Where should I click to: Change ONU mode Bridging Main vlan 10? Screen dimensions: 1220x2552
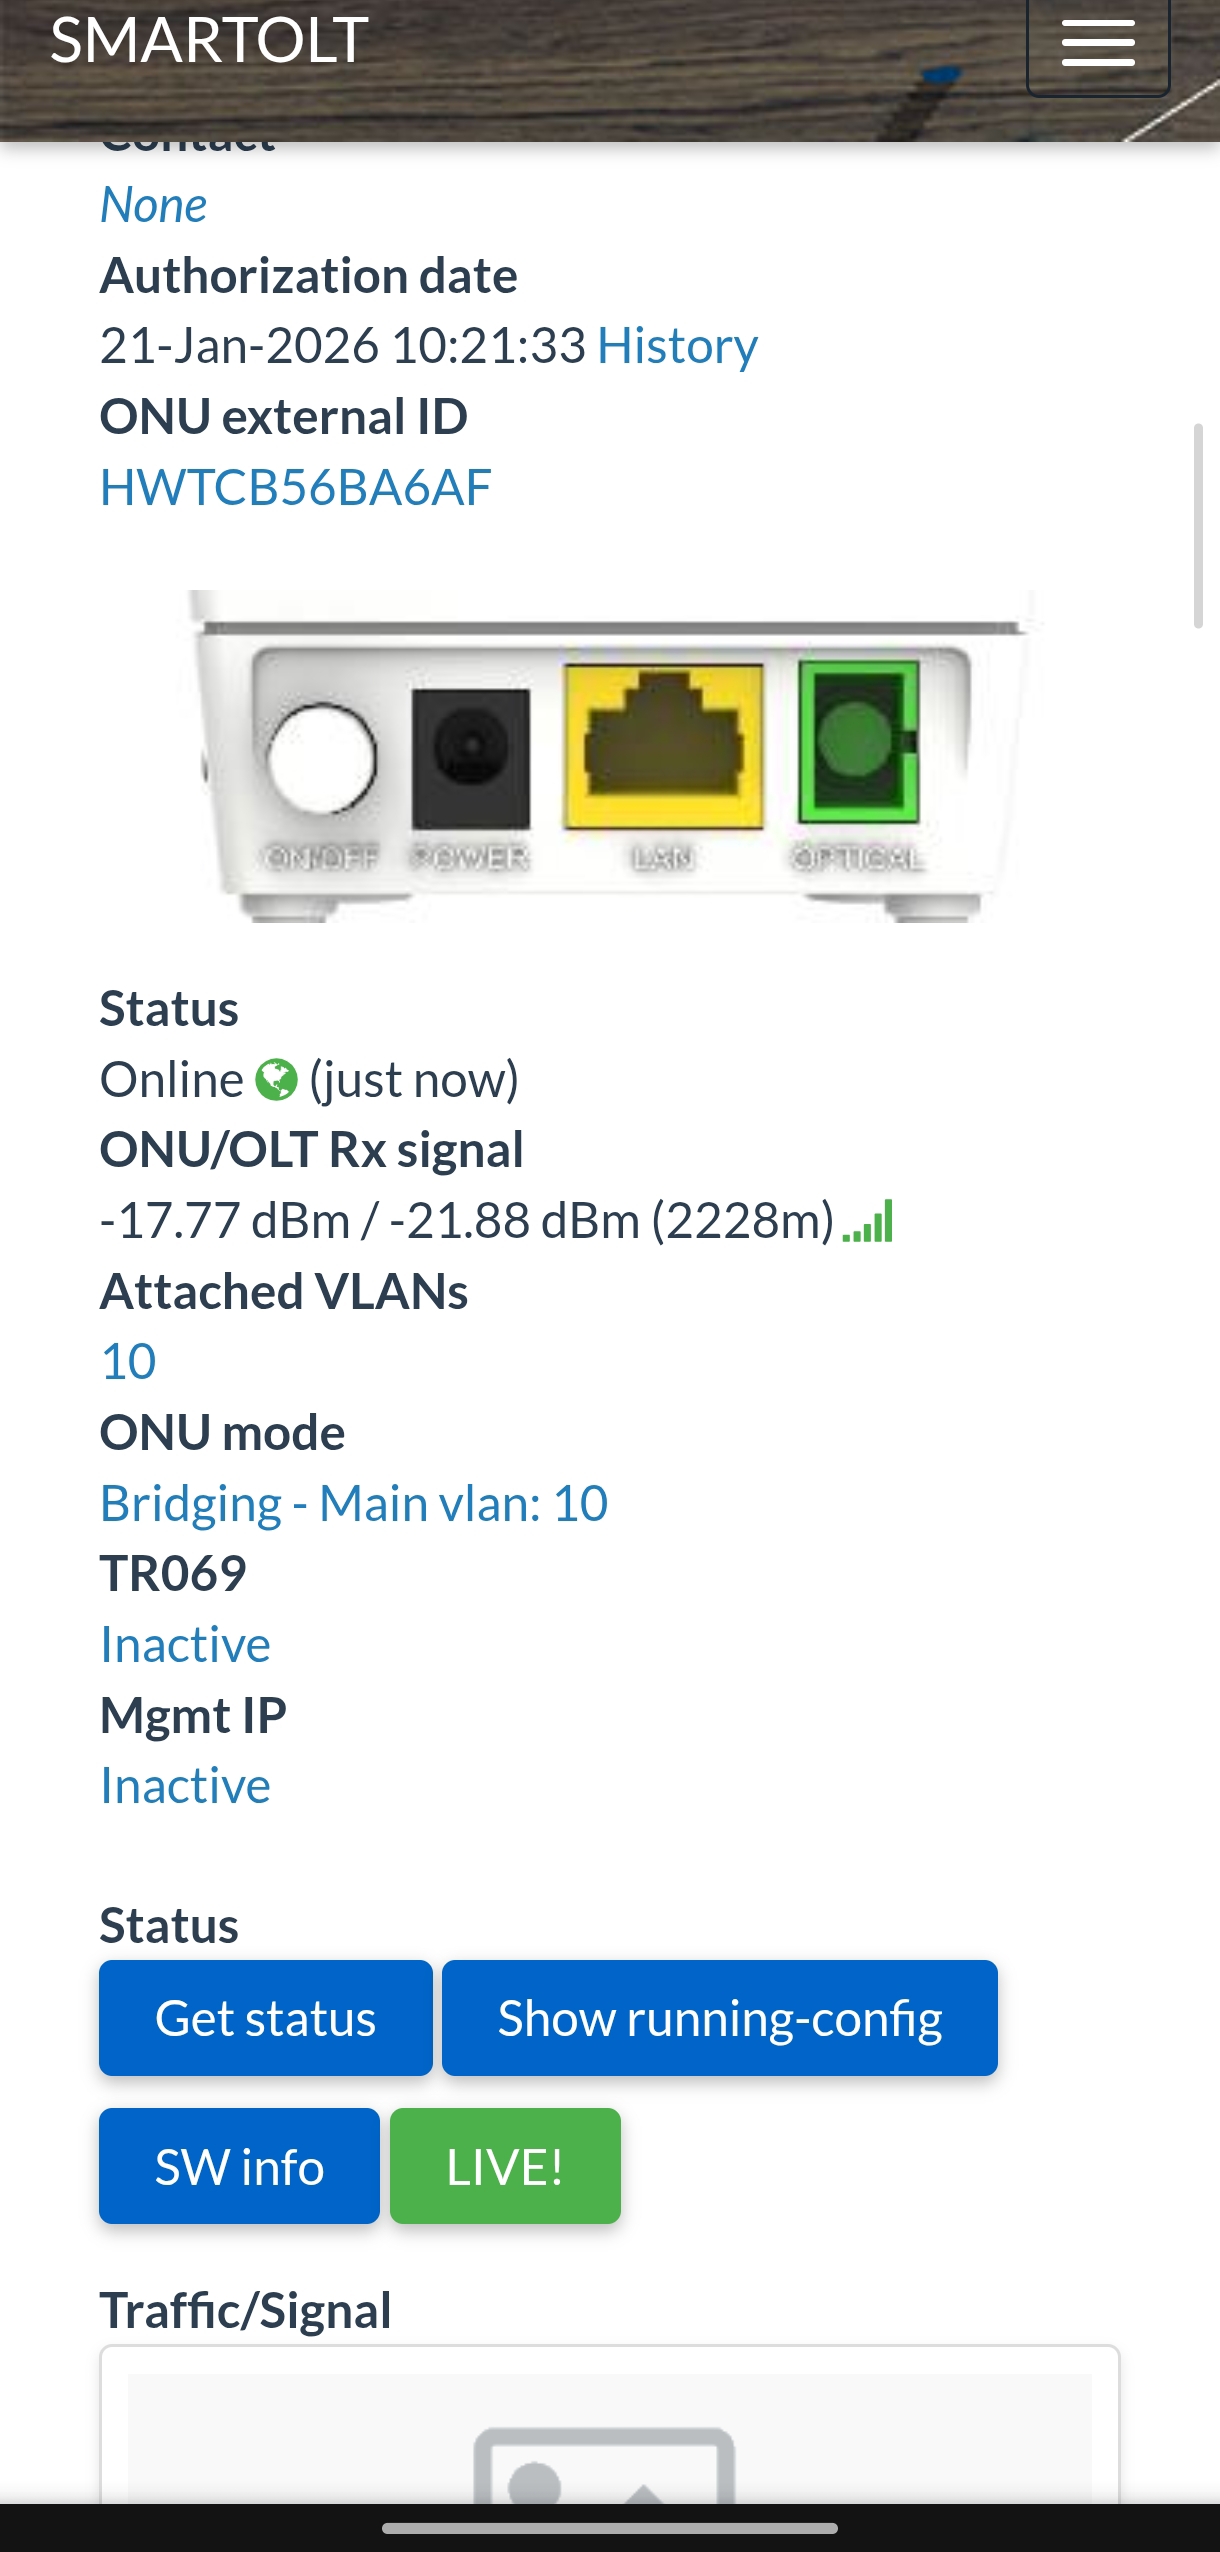354,1504
